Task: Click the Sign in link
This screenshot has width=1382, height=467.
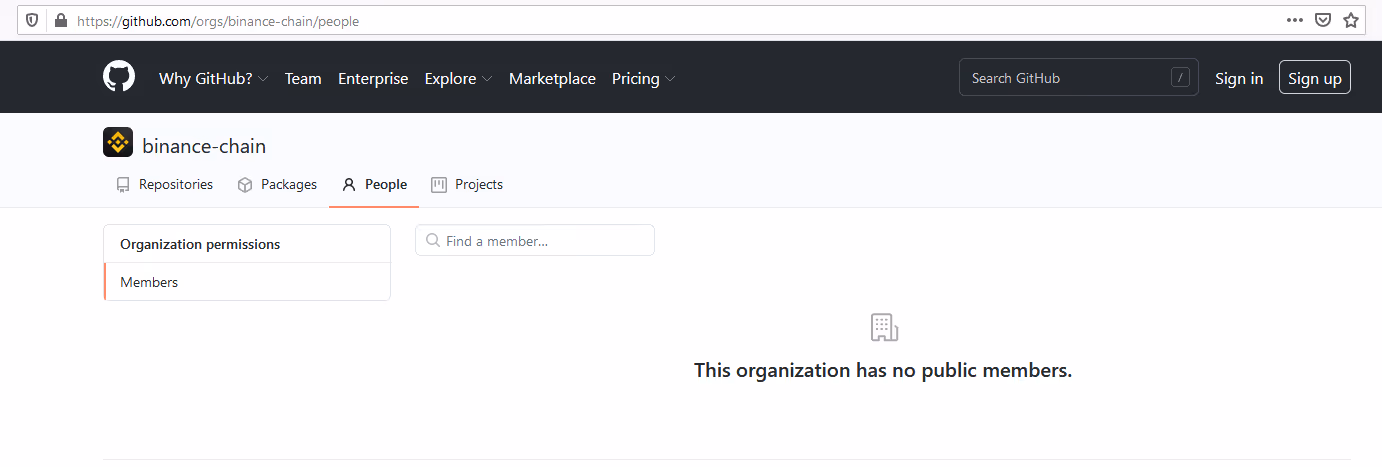Action: [1238, 78]
